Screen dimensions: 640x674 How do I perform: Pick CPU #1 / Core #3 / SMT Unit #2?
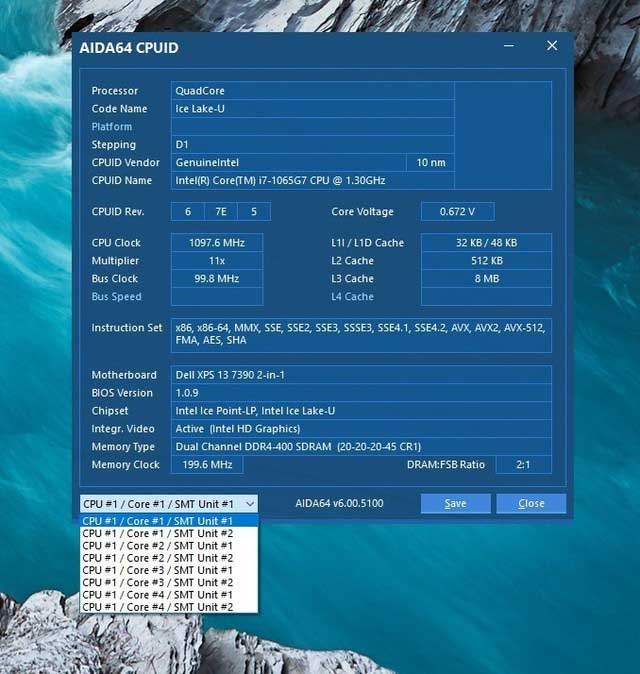(x=169, y=582)
